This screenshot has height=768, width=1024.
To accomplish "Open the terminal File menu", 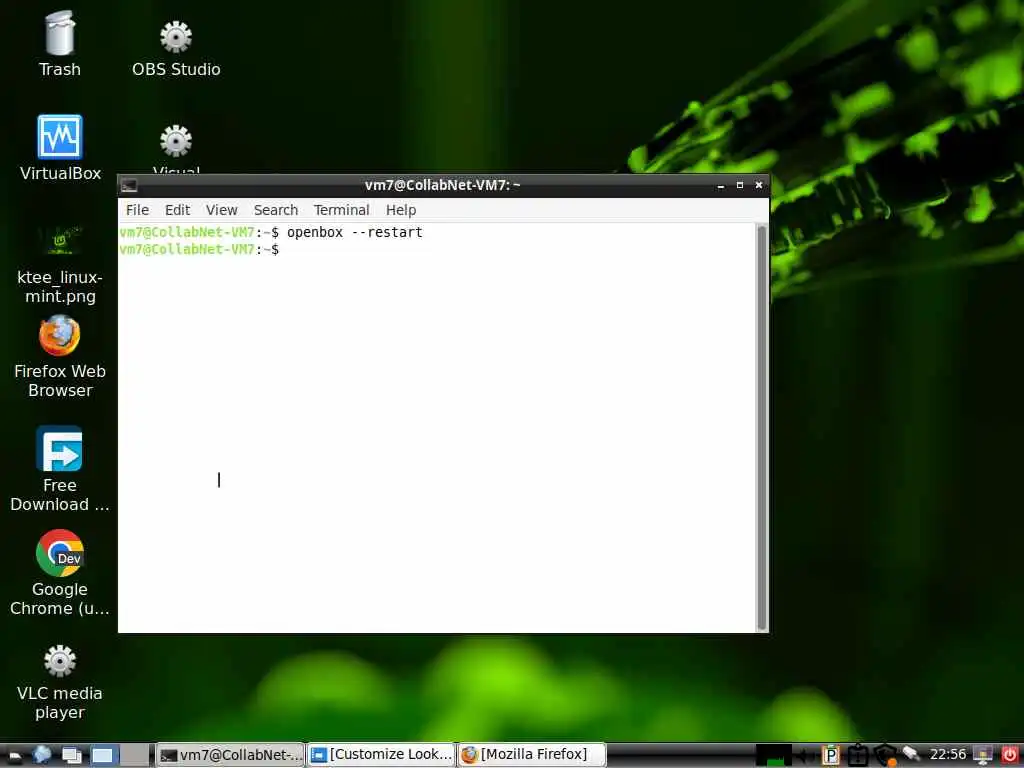I will coord(137,210).
